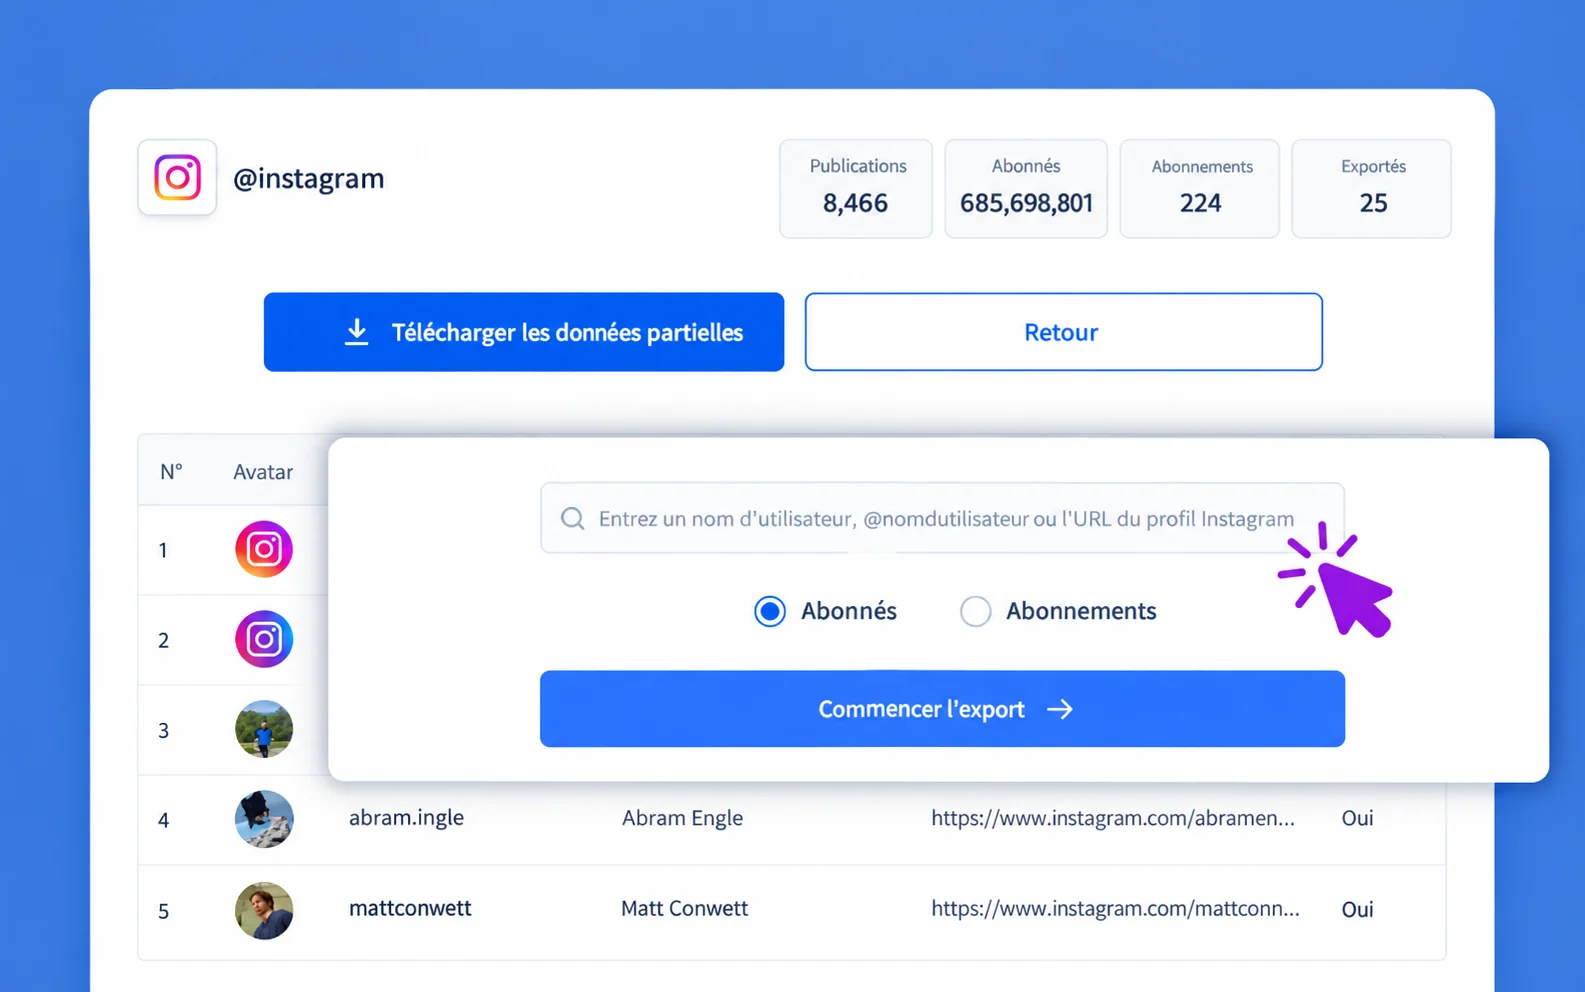1585x992 pixels.
Task: Click the @instagram account name
Action: click(x=309, y=178)
